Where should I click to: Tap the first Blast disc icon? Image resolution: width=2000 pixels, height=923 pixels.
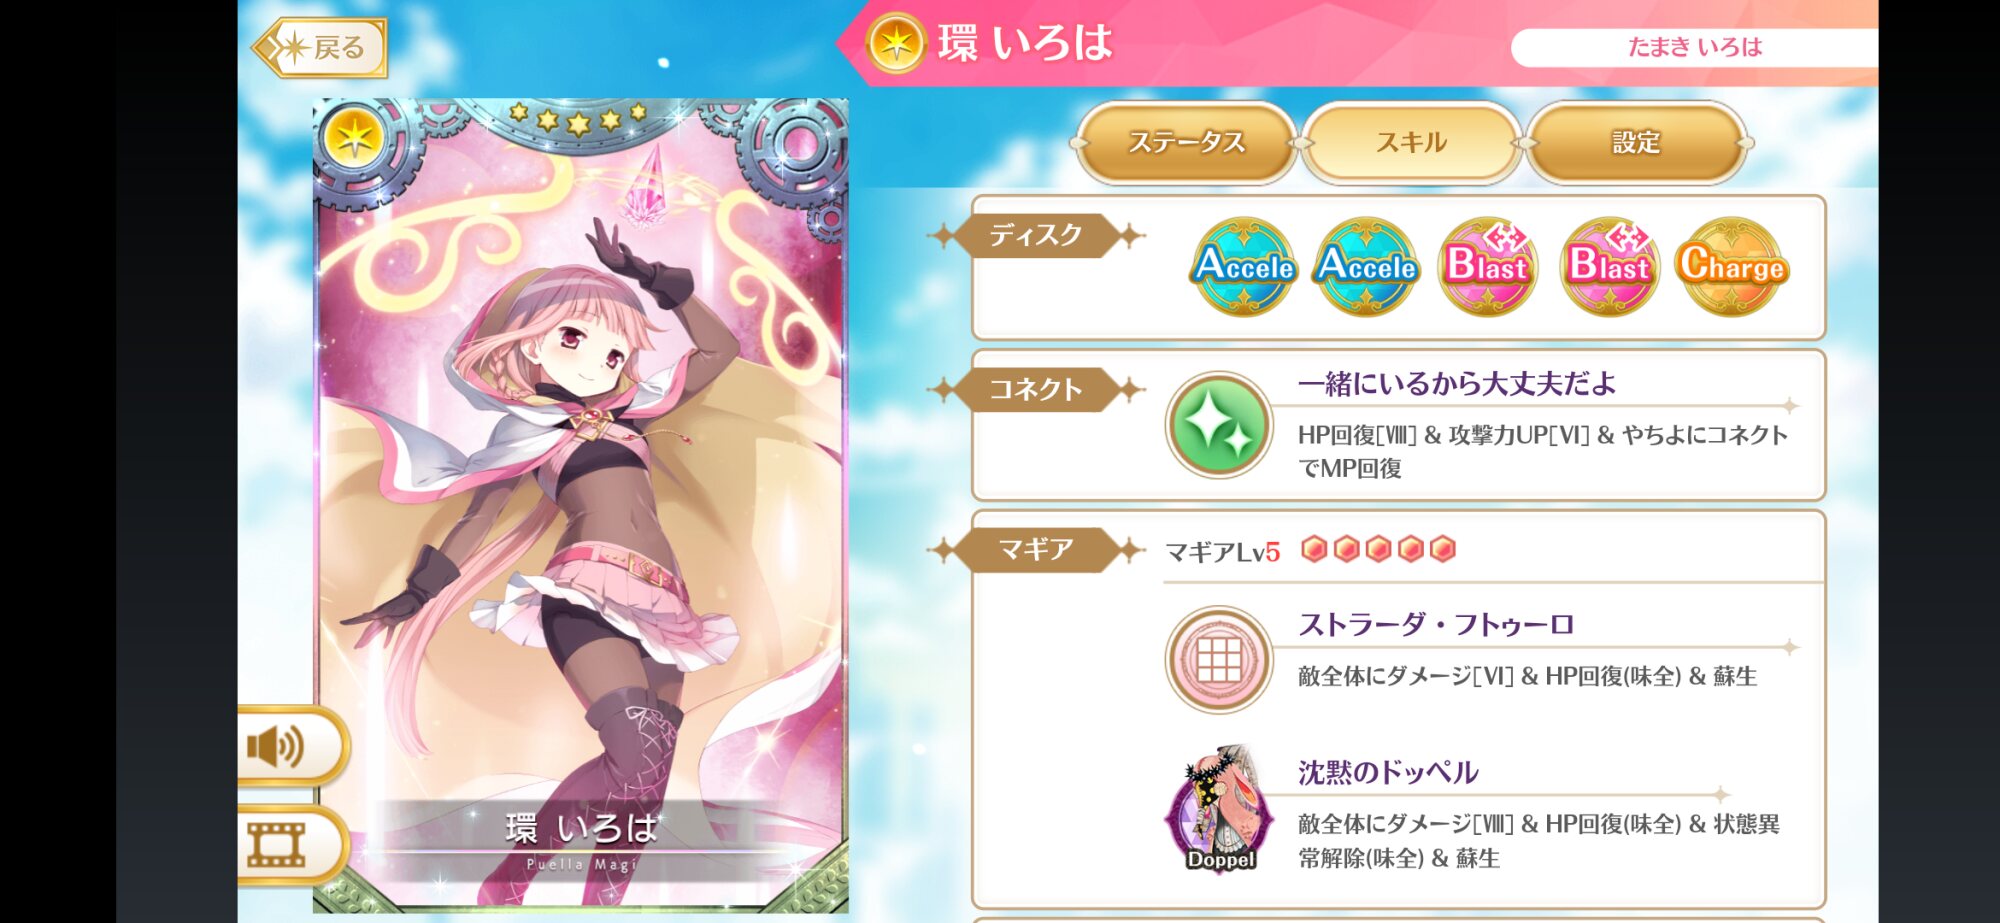coord(1488,266)
